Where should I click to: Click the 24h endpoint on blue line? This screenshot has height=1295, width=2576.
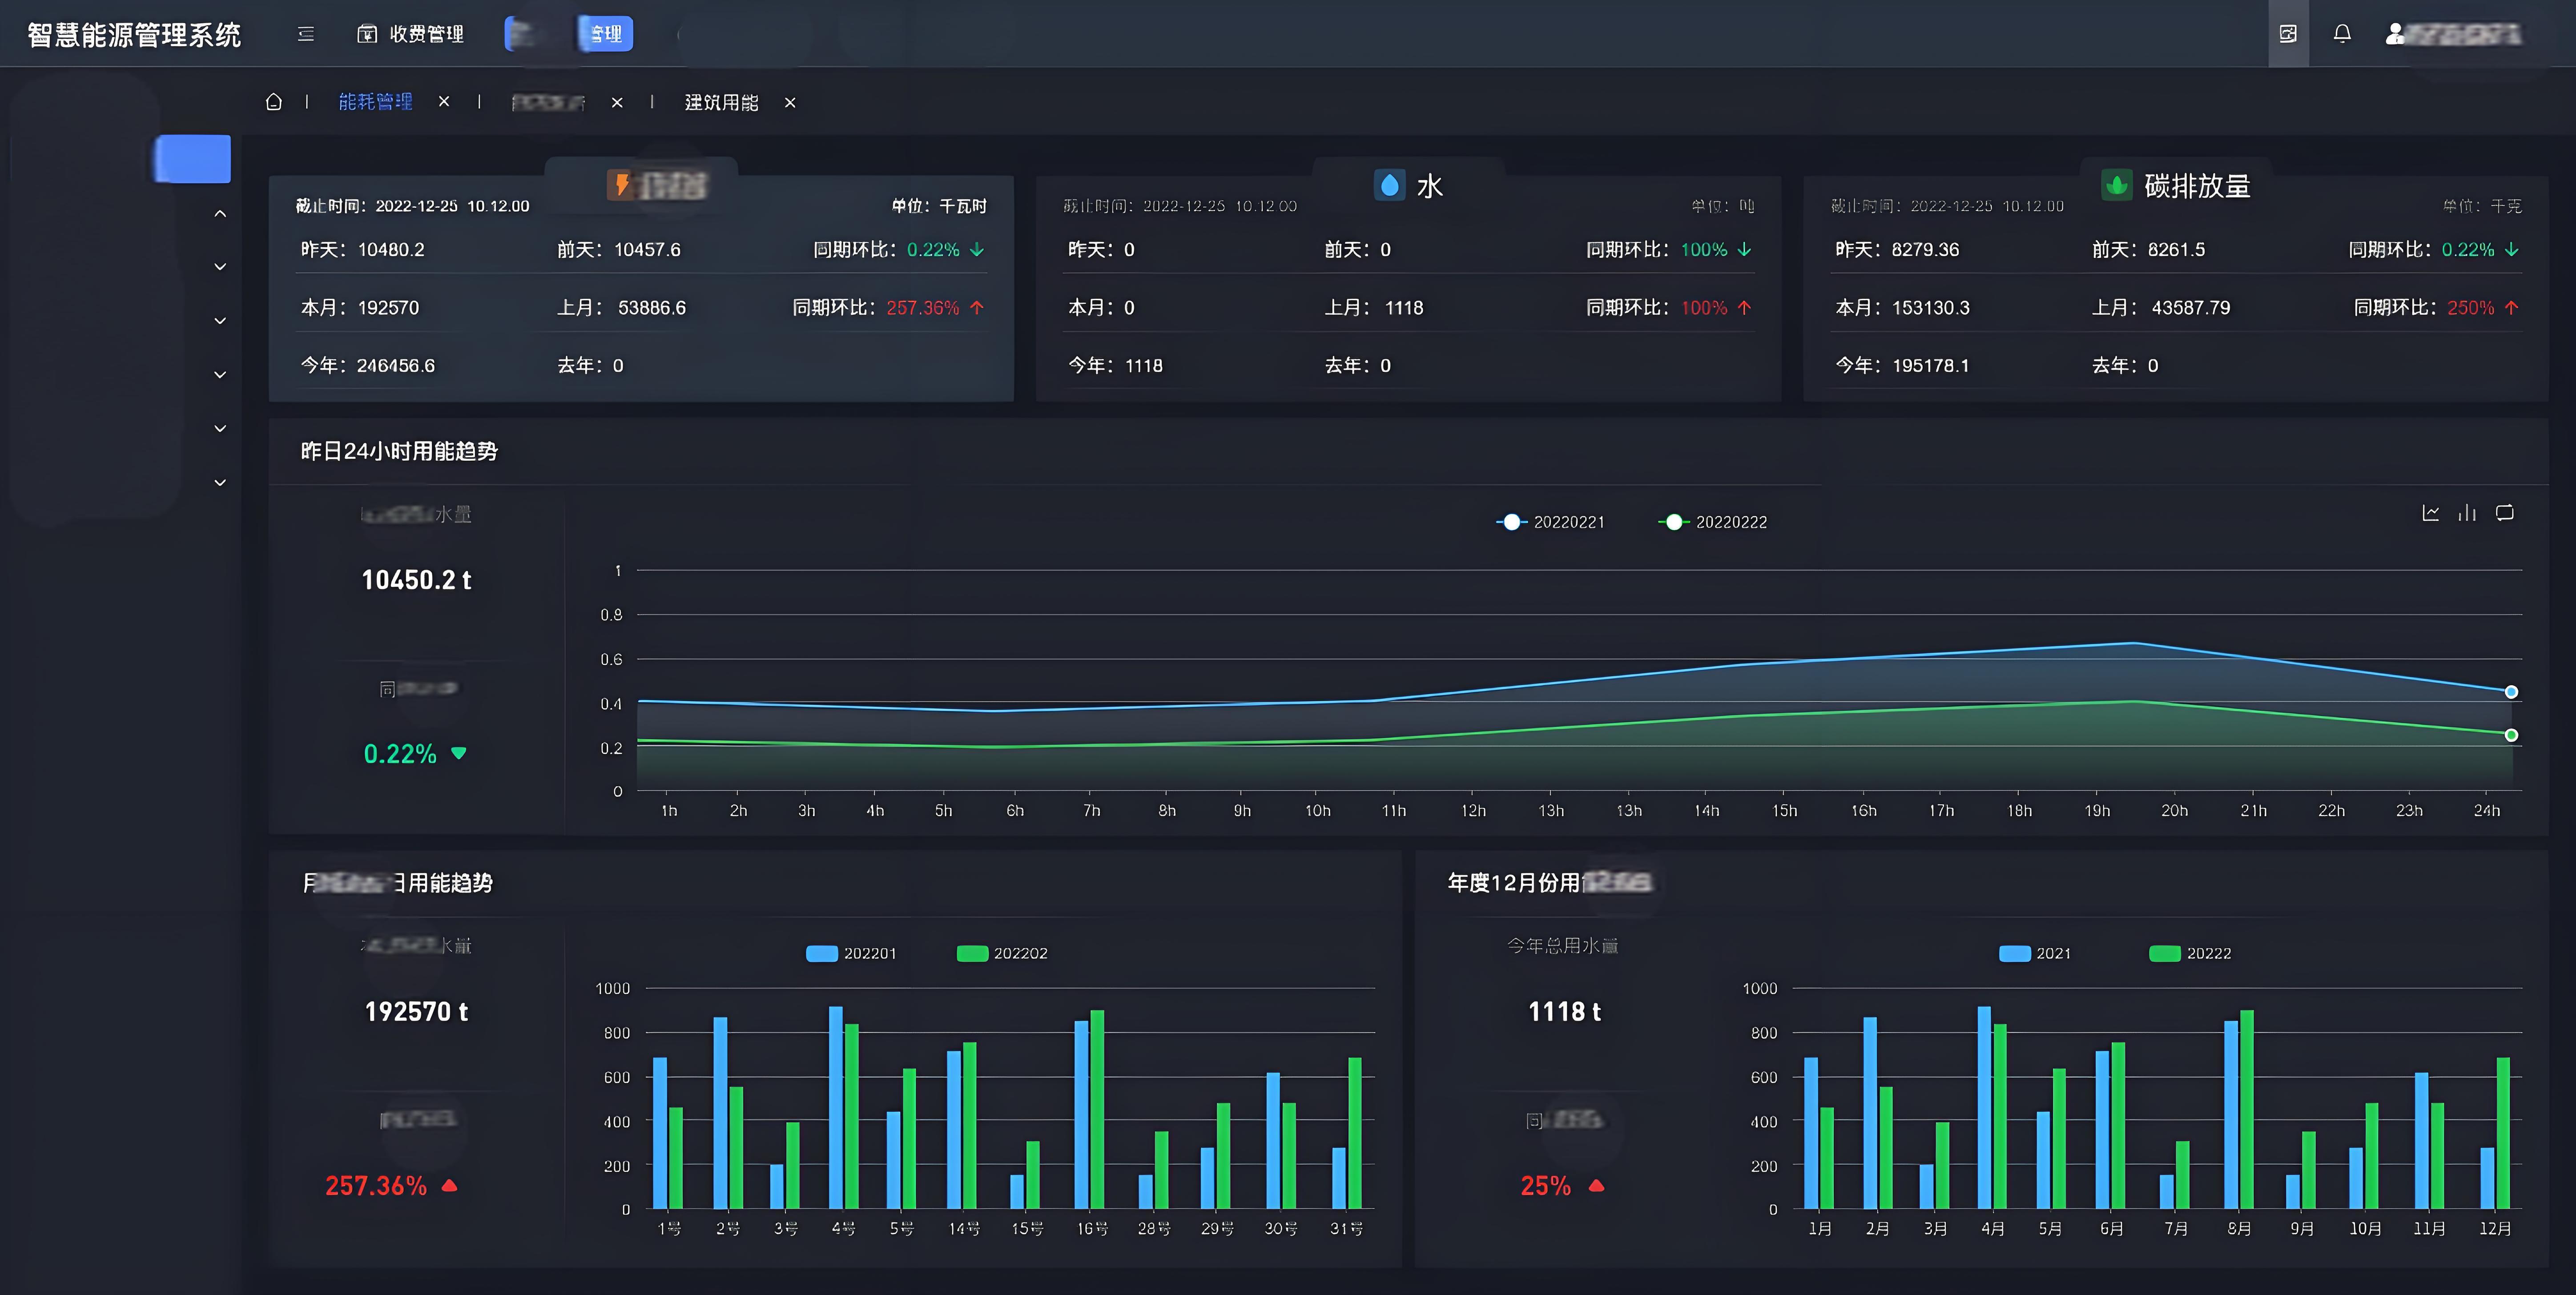tap(2511, 692)
